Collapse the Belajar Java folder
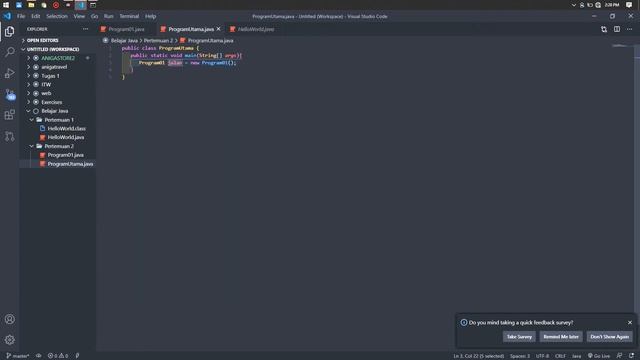This screenshot has height=360, width=640. [54, 111]
